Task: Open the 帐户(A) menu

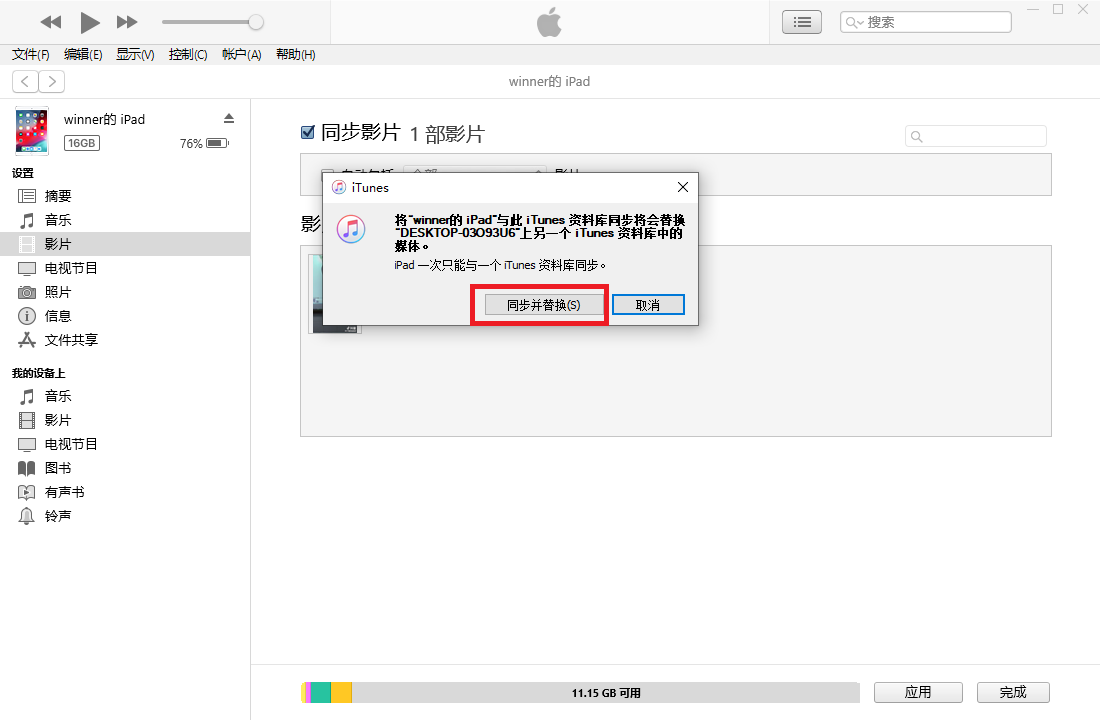Action: (x=241, y=55)
